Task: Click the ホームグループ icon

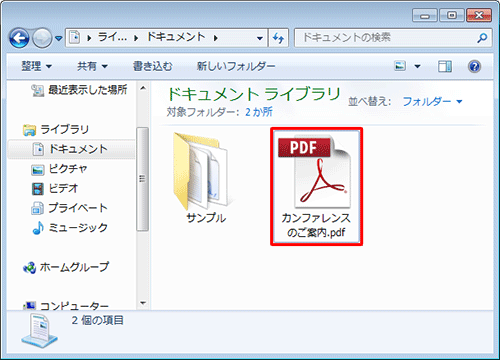Action: (x=29, y=267)
